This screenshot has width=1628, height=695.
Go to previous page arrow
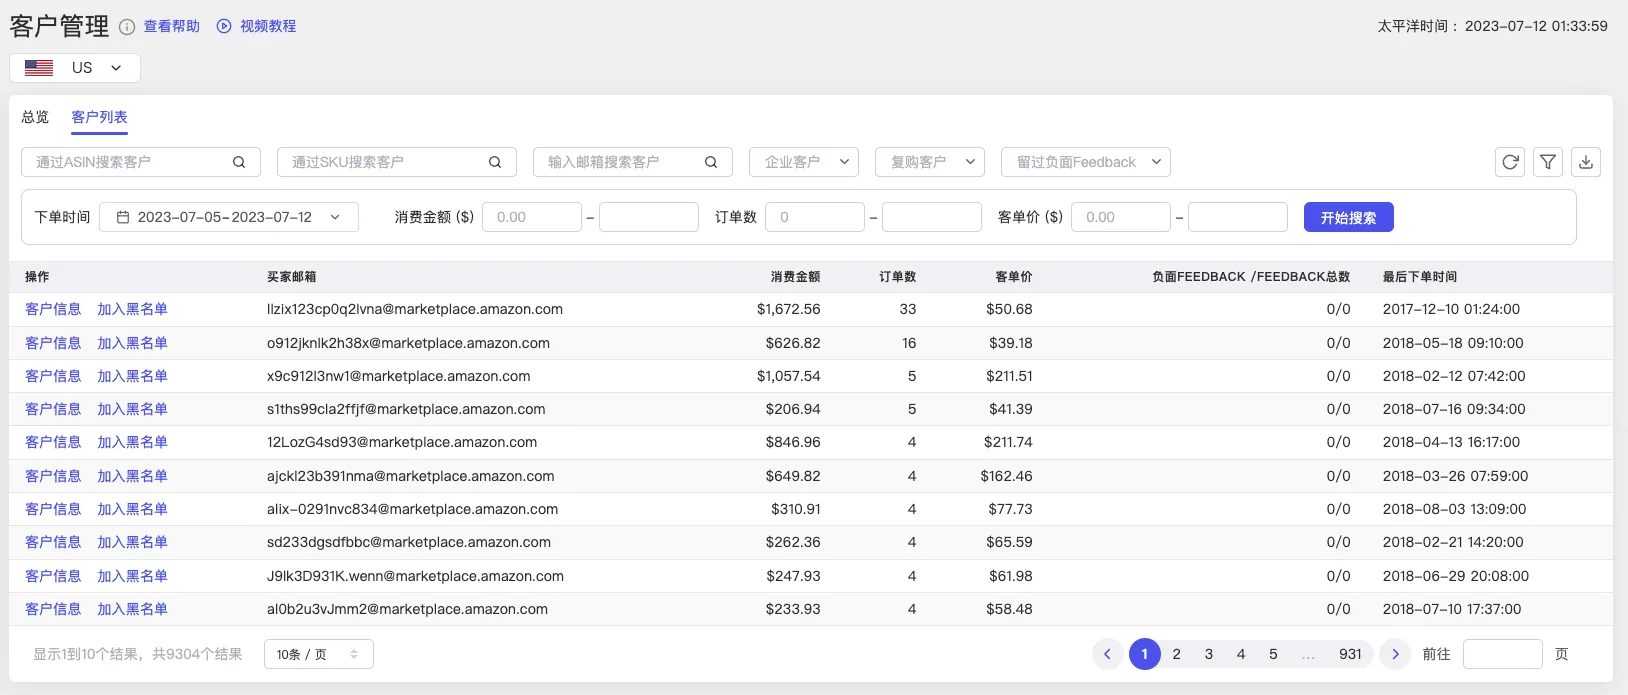1107,654
